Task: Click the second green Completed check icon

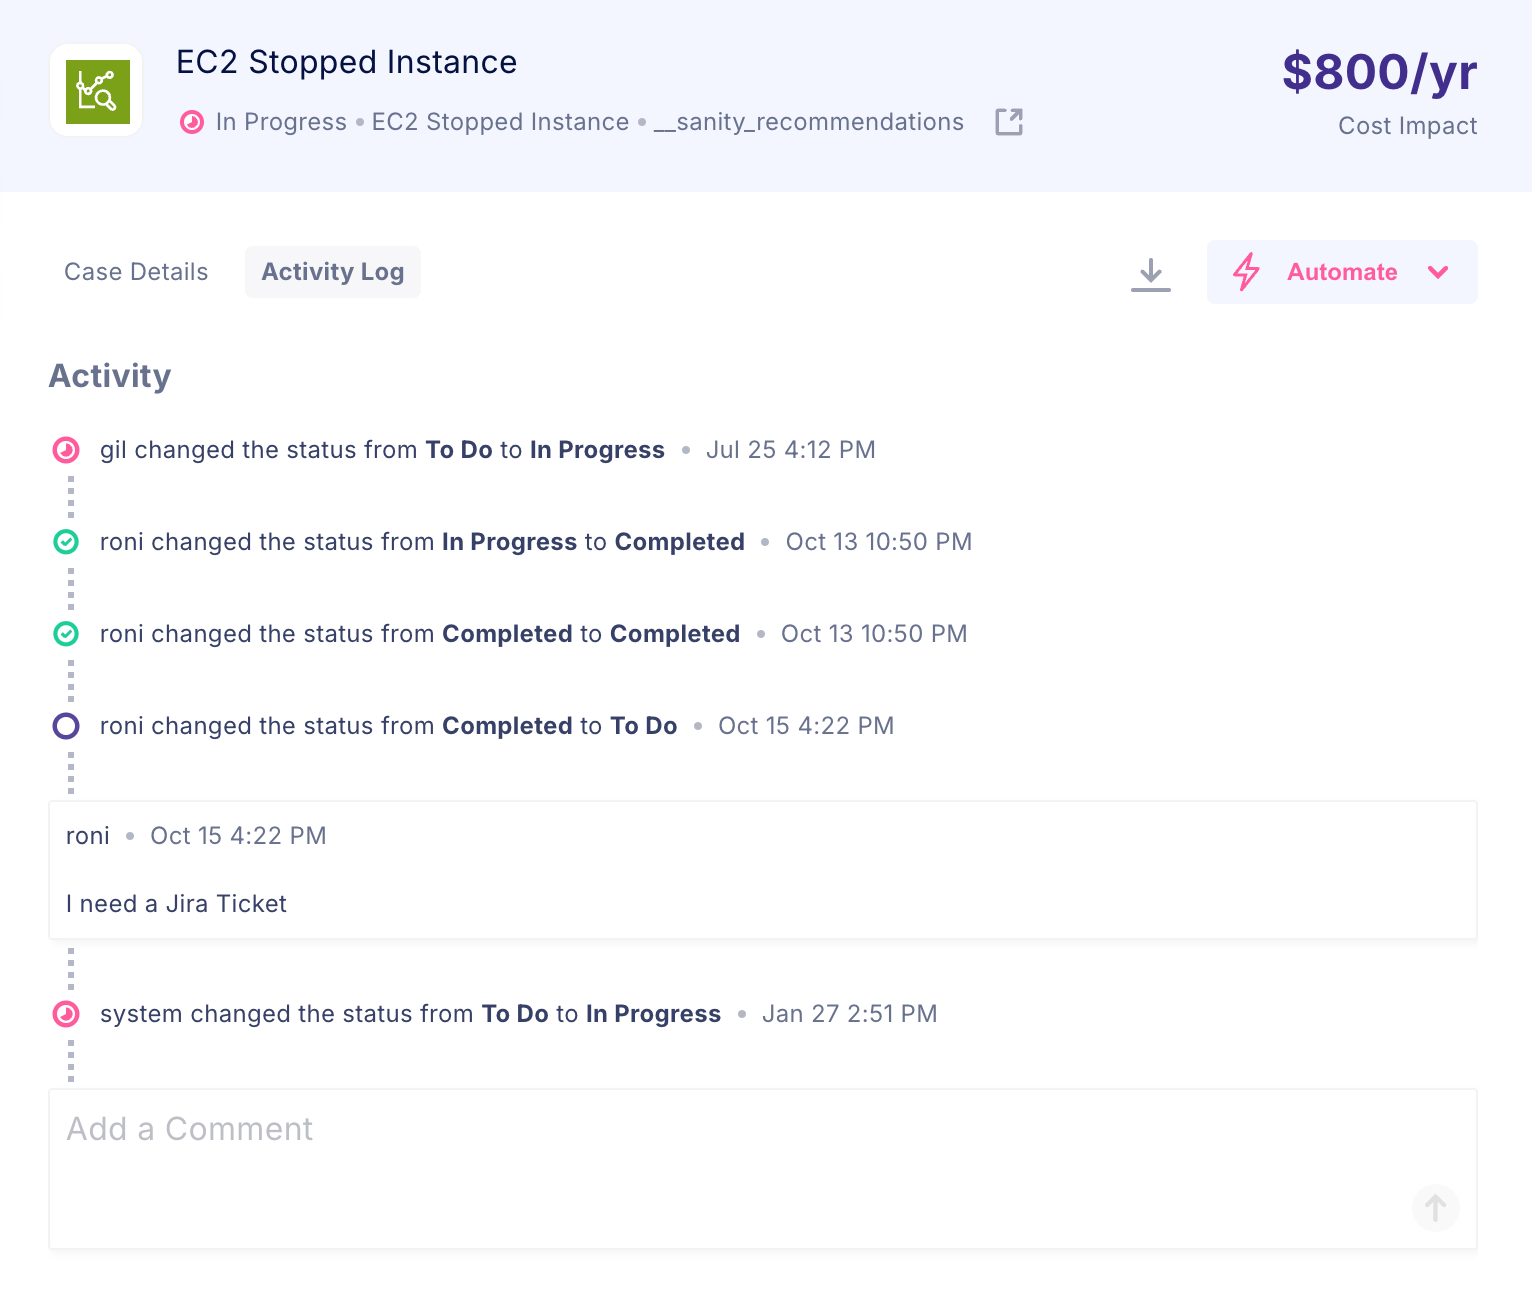Action: point(66,634)
